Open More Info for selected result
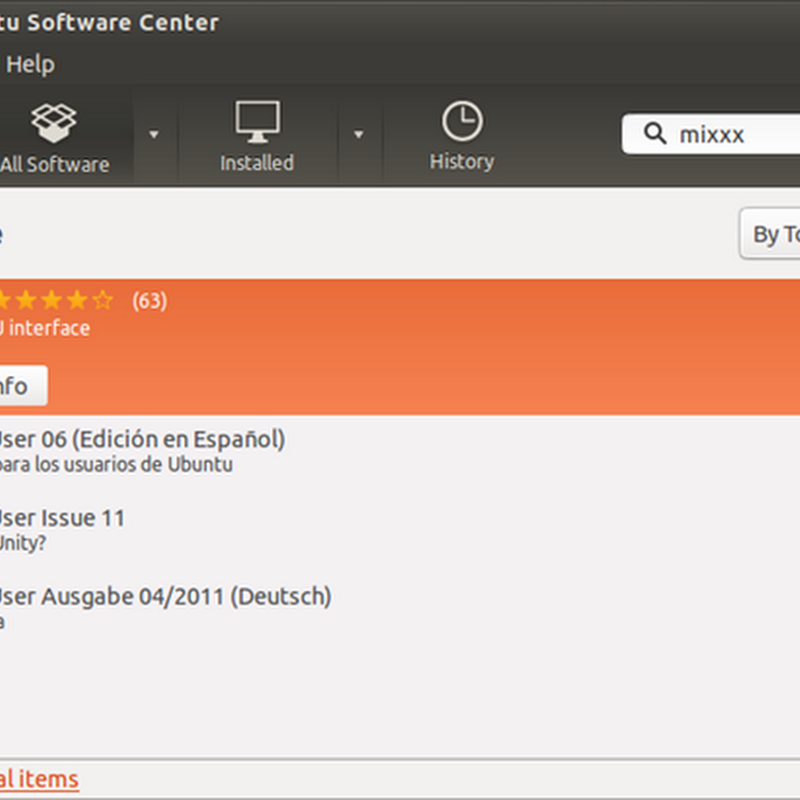The height and width of the screenshot is (800, 800). [23, 386]
